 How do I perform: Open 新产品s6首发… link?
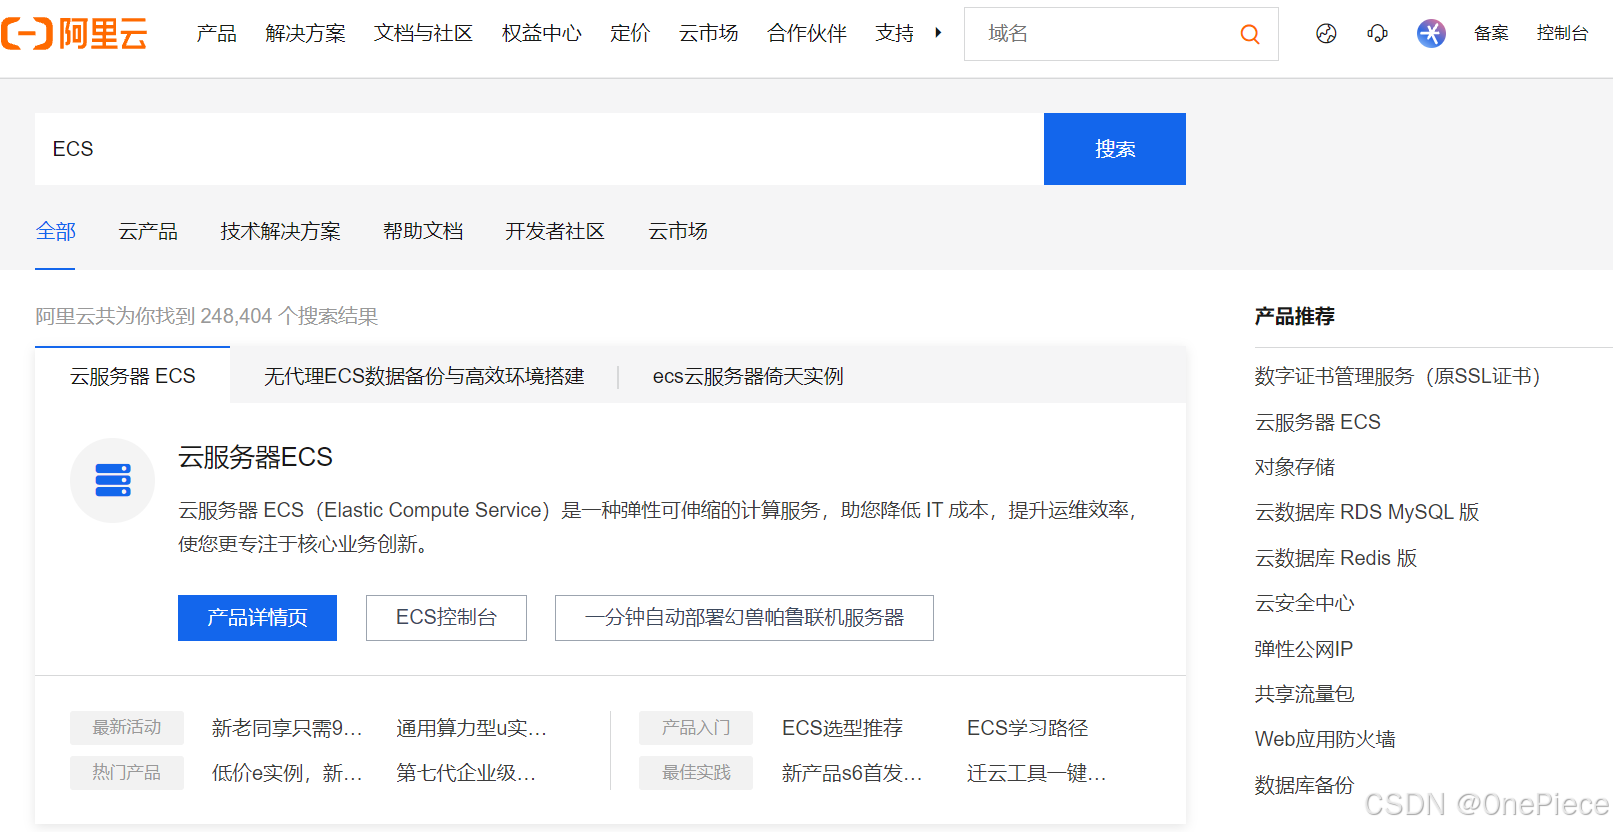pos(852,773)
